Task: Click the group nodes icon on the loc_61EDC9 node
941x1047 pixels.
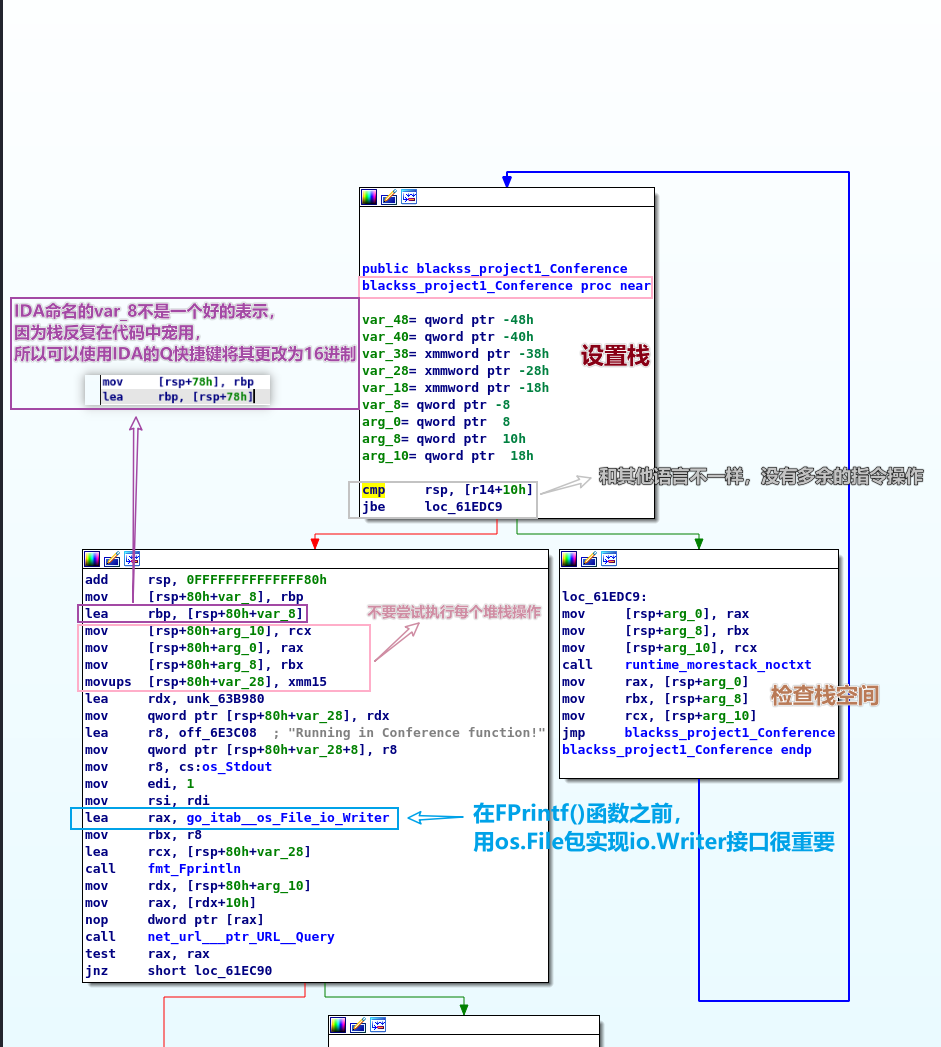Action: click(x=609, y=560)
